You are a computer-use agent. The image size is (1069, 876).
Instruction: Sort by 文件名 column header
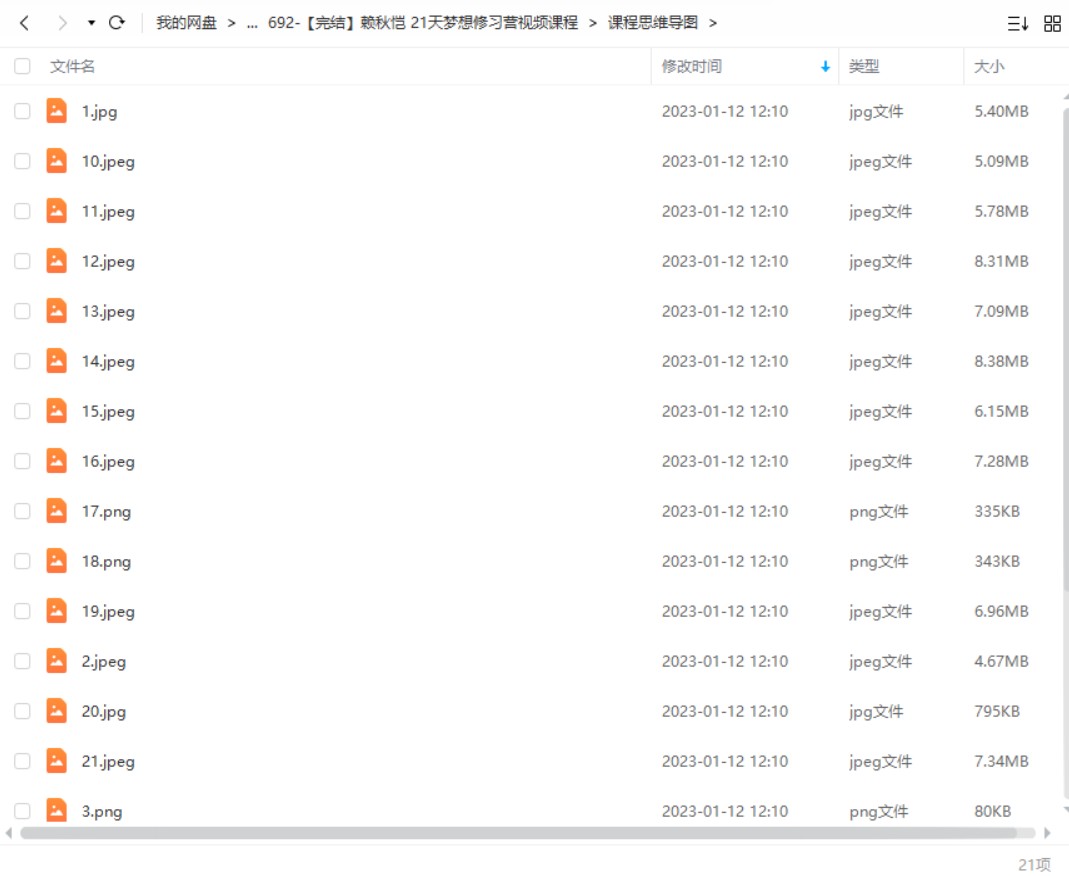coord(72,66)
